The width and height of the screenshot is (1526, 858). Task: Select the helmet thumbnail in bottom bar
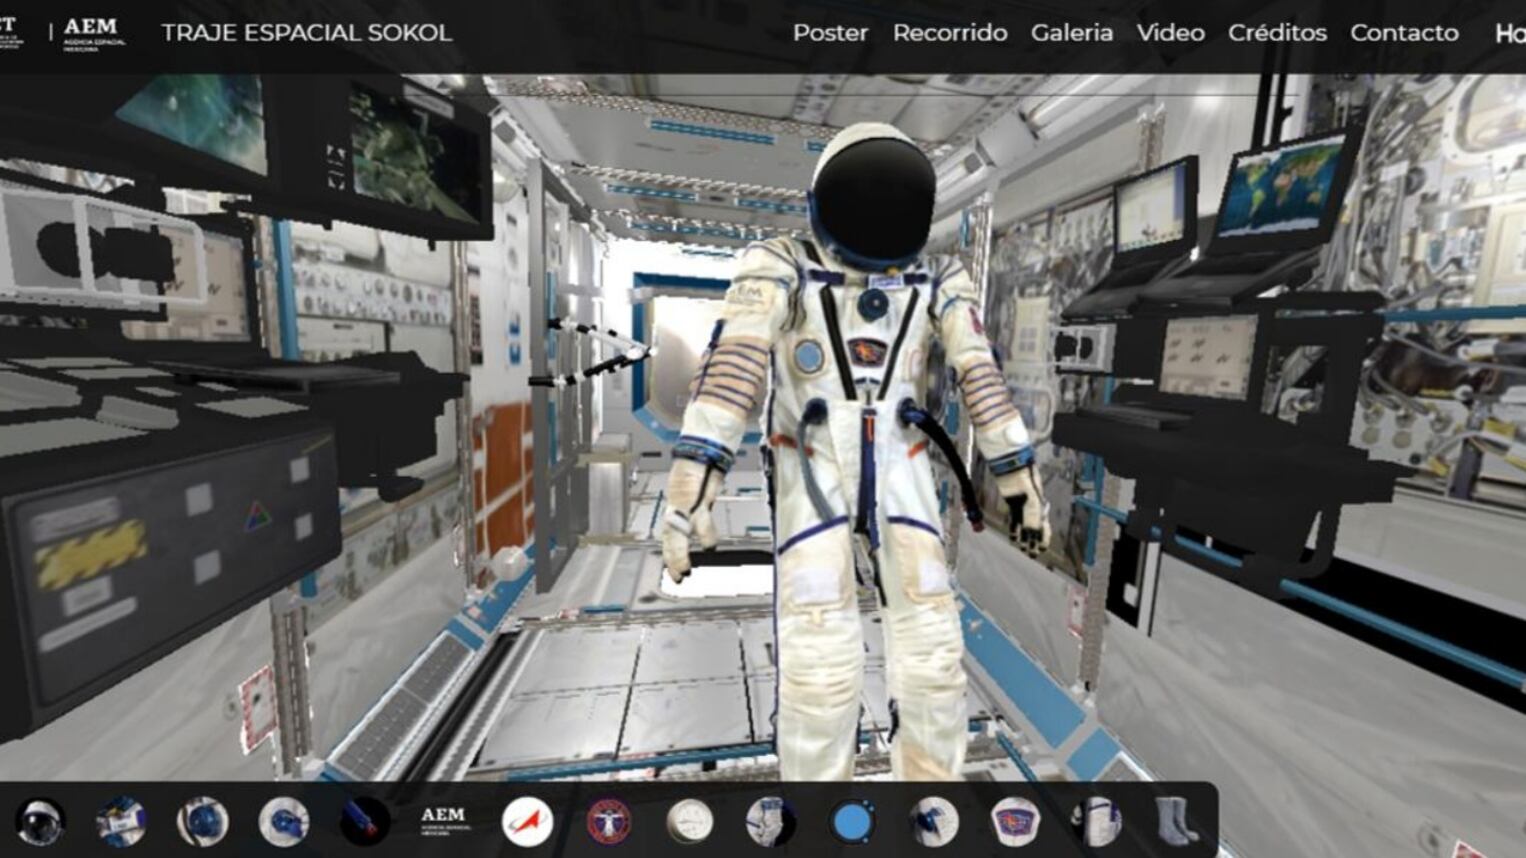click(x=40, y=822)
